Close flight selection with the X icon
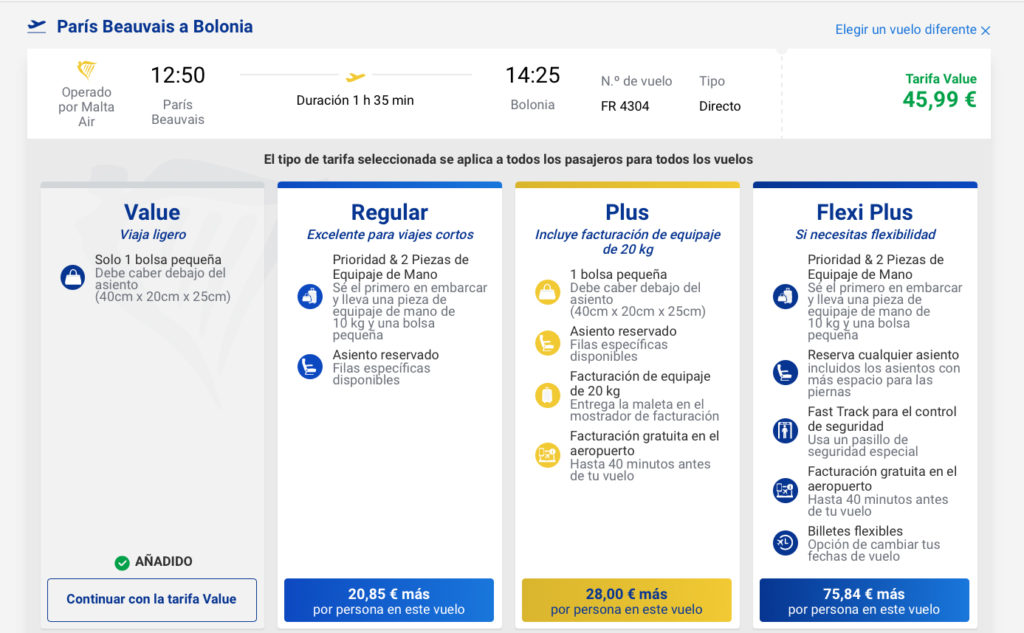Screen dimensions: 1024x633 pyautogui.click(x=985, y=31)
